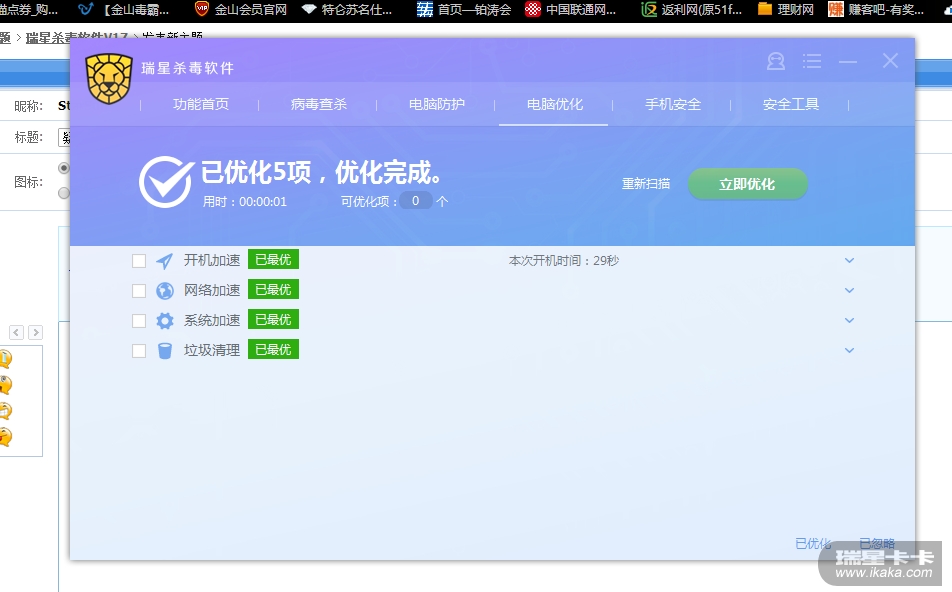This screenshot has width=952, height=592.
Task: Switch to the 功能首页 tab
Action: pos(201,104)
